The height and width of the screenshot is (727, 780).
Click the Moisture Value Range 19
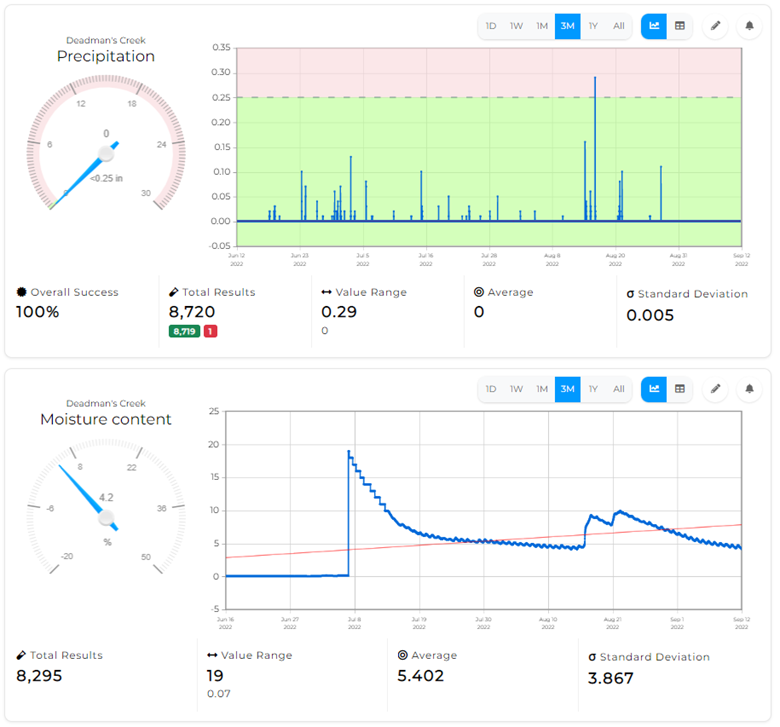tap(215, 676)
